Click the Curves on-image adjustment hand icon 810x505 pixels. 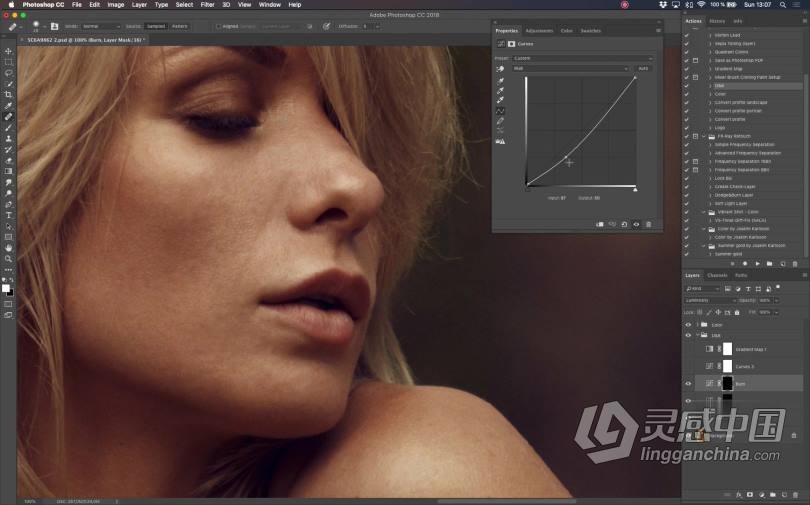500,69
